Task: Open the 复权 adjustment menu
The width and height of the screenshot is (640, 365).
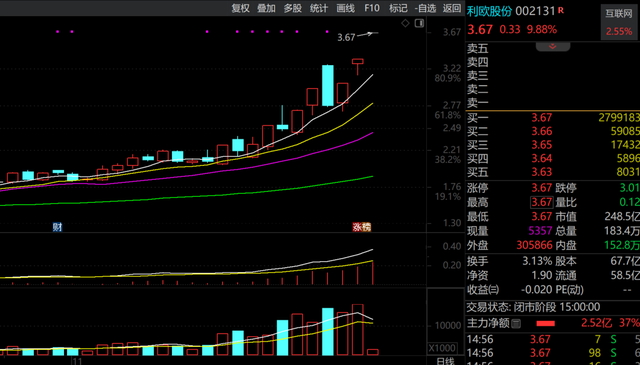Action: pyautogui.click(x=240, y=8)
